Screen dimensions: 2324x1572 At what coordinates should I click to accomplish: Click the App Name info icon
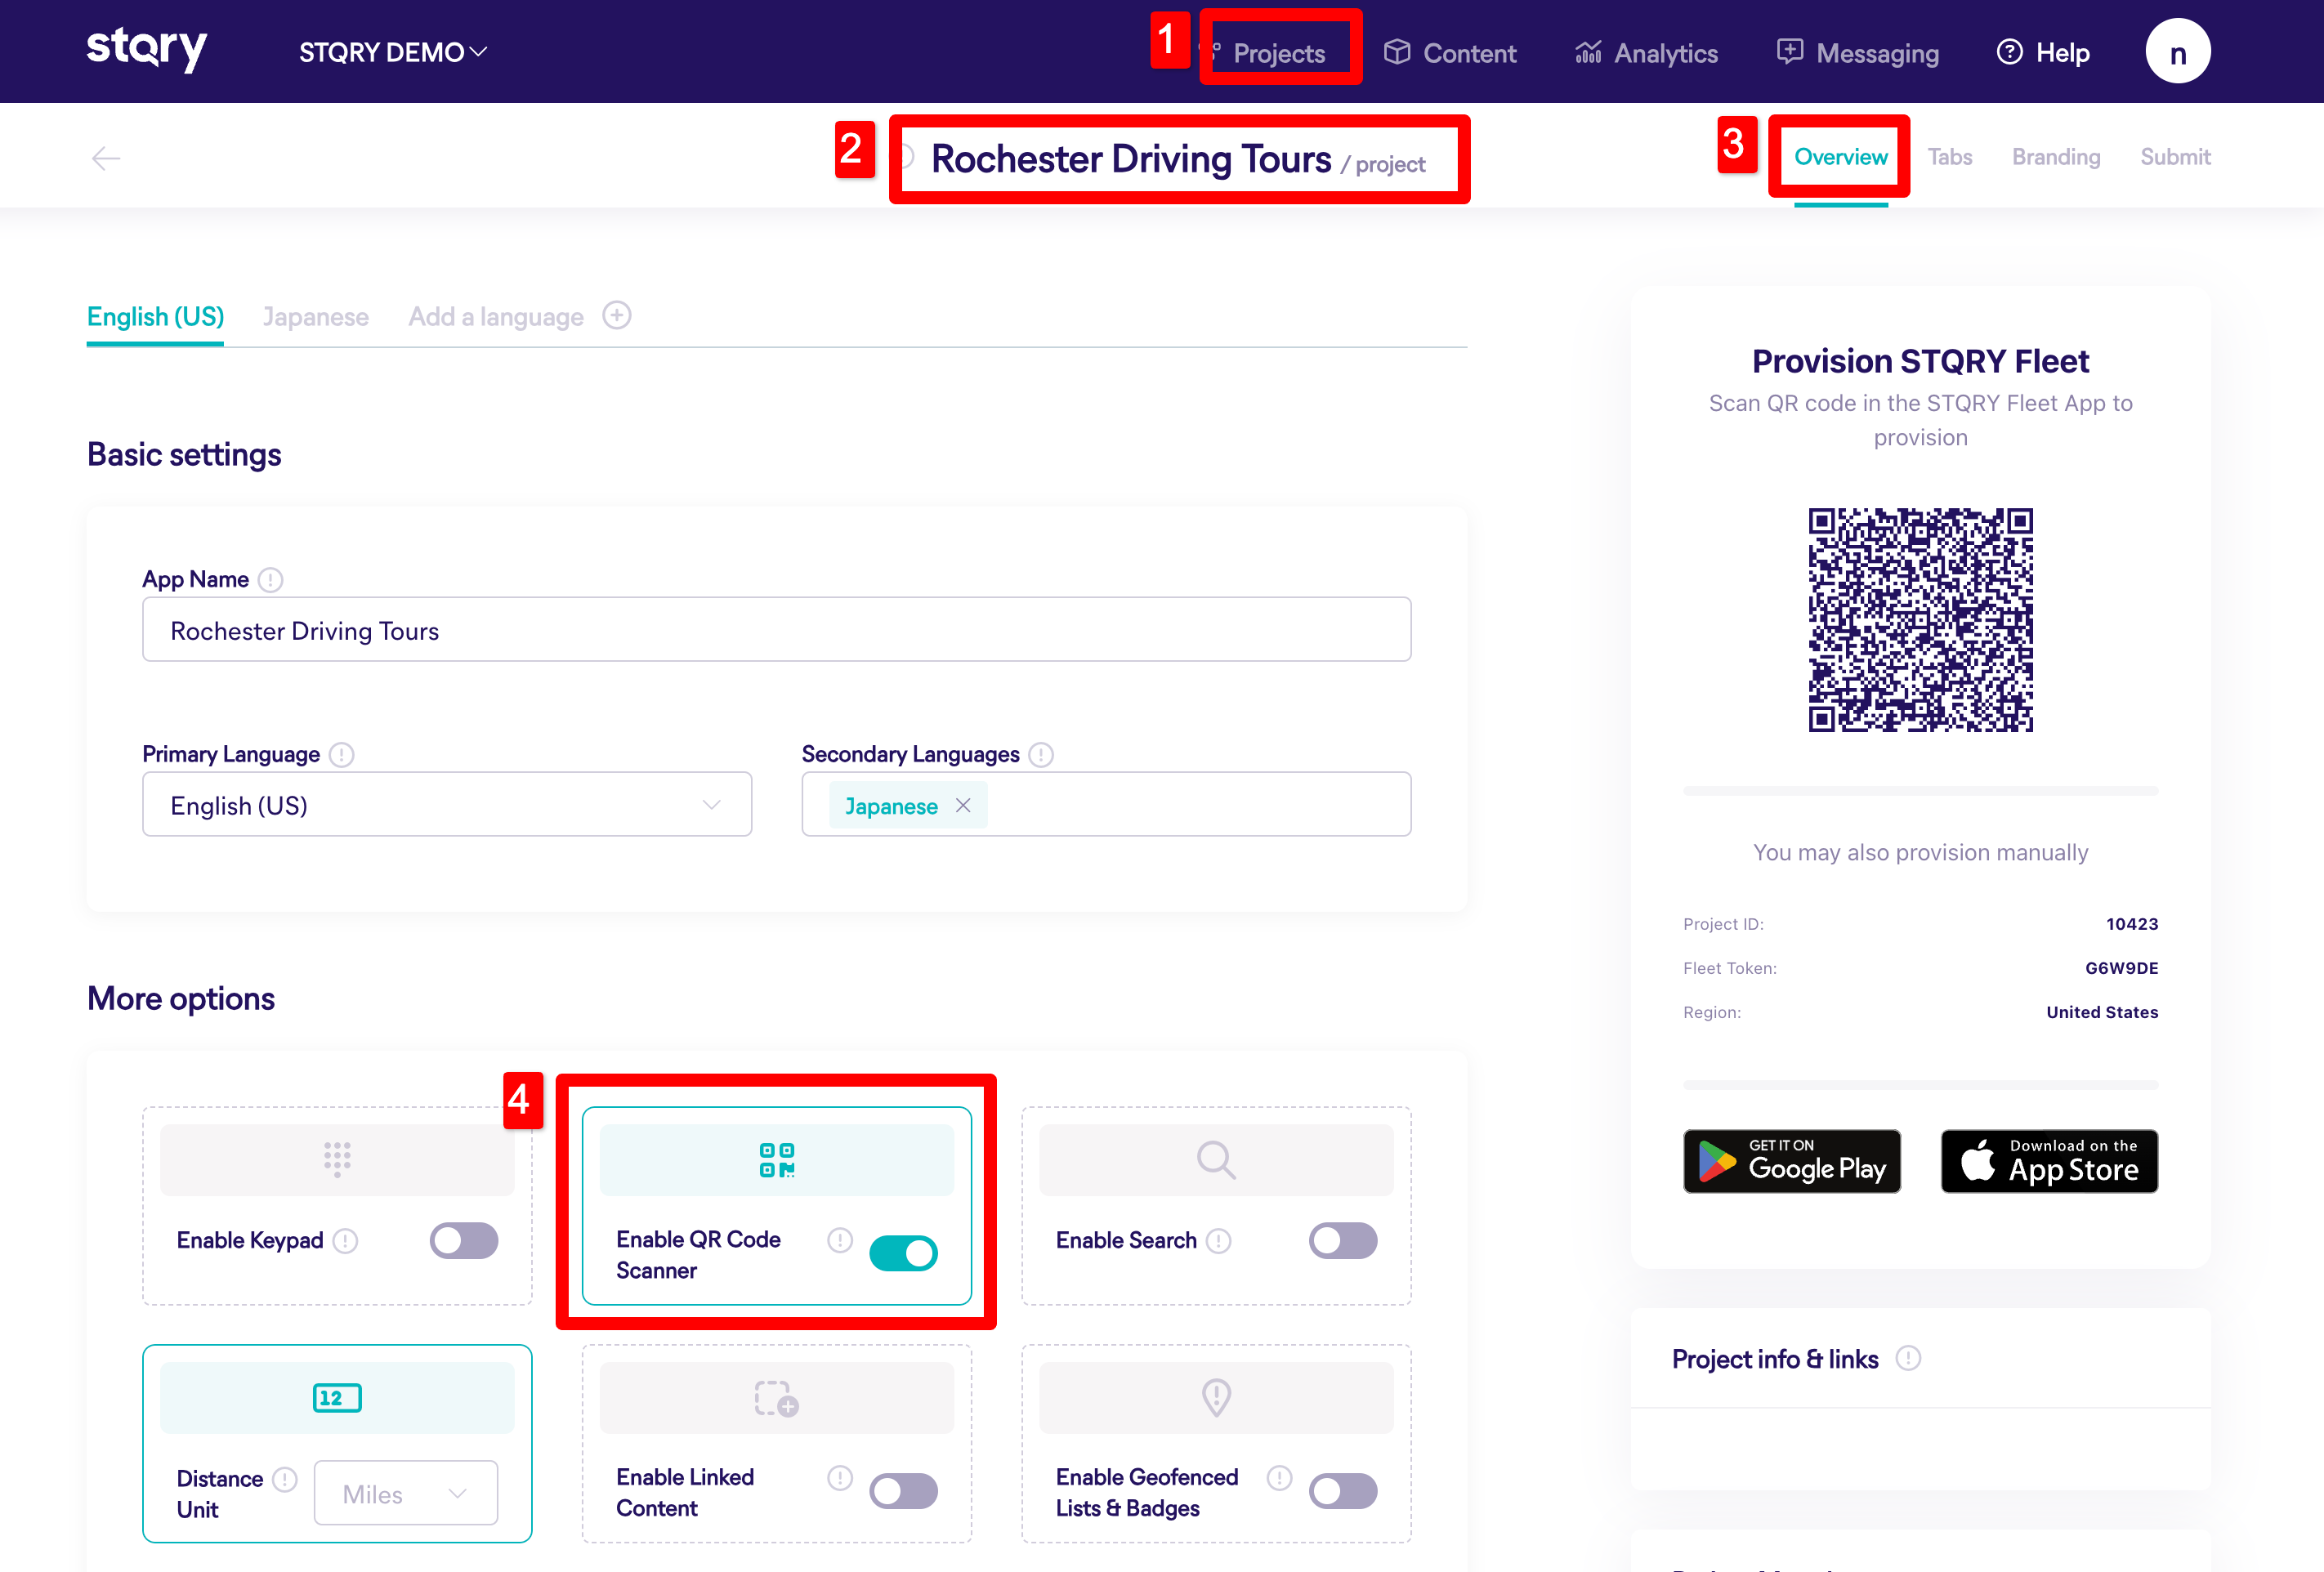coord(270,580)
